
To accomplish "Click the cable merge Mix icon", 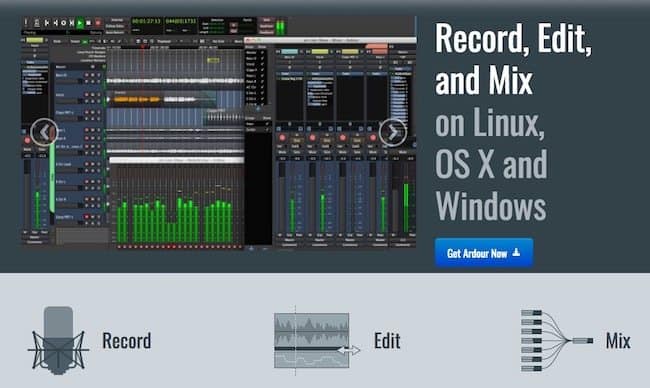I will point(557,341).
